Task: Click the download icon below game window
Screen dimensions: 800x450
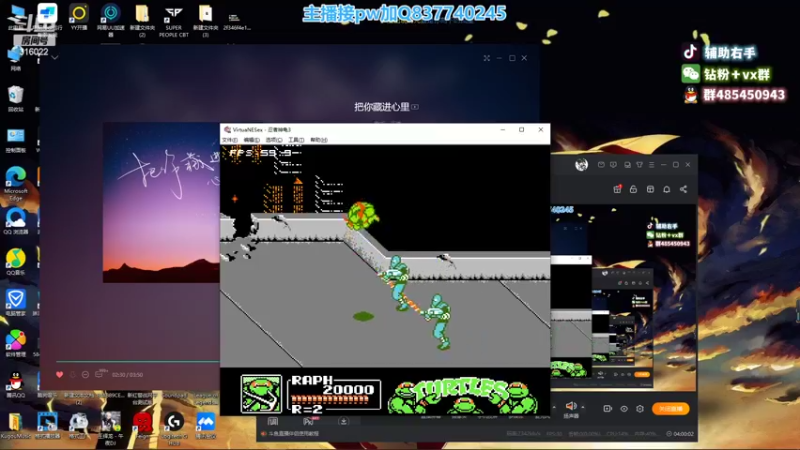Action: tap(343, 421)
